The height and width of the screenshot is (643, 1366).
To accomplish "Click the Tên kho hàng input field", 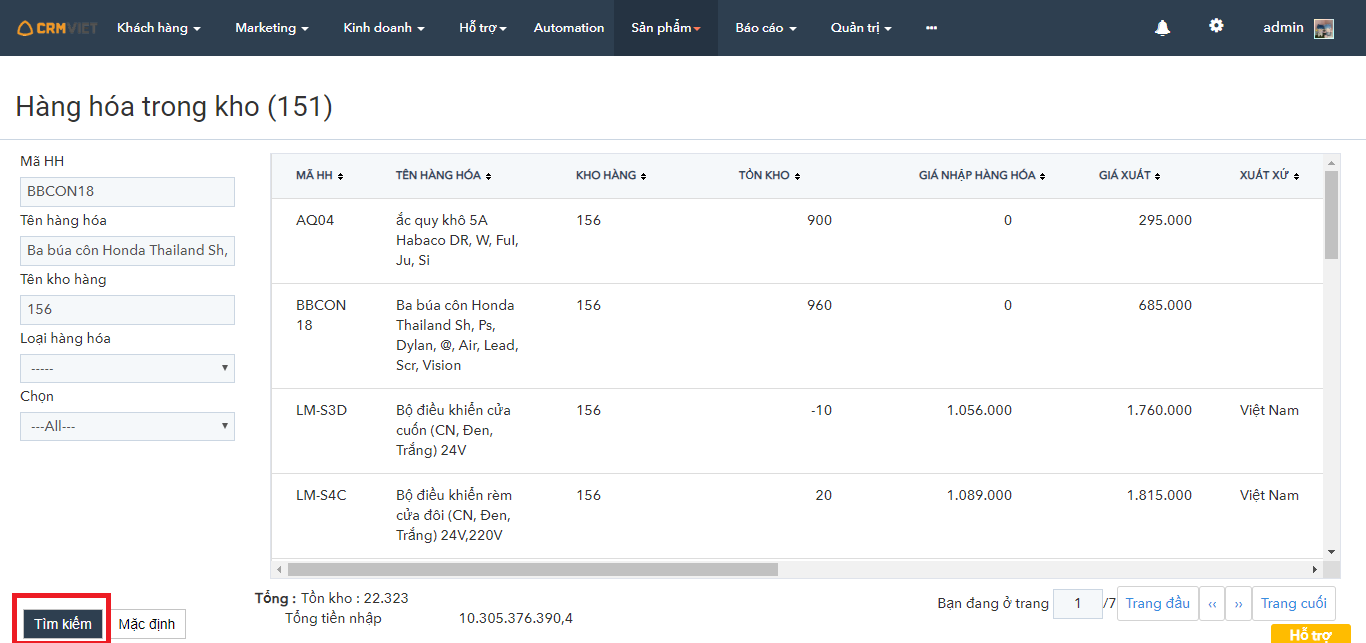I will coord(127,309).
